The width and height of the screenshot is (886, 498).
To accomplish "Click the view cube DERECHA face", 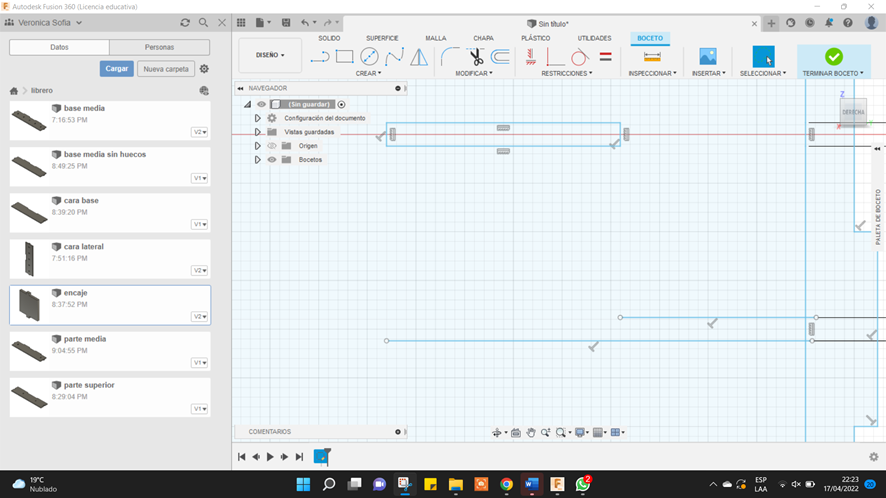I will [x=853, y=112].
